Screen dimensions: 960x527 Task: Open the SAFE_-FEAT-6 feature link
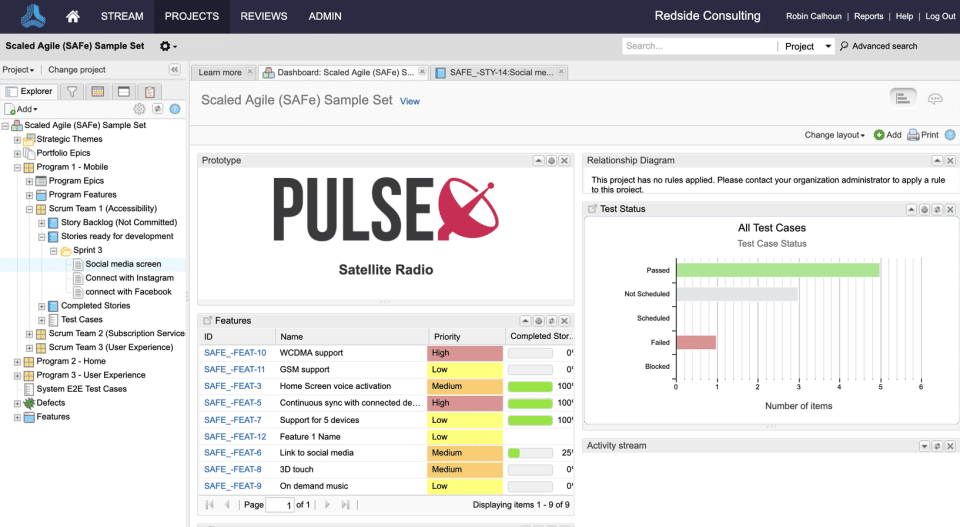coord(233,452)
